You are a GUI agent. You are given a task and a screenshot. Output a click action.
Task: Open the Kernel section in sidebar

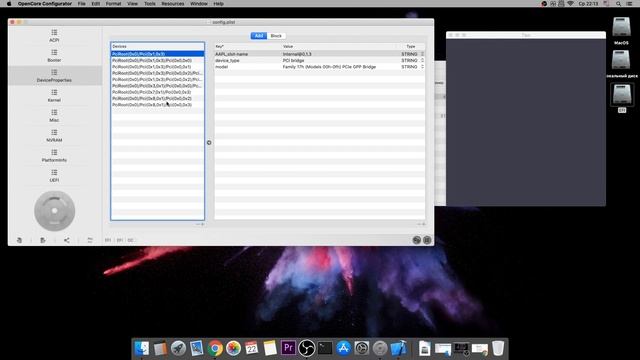click(54, 96)
